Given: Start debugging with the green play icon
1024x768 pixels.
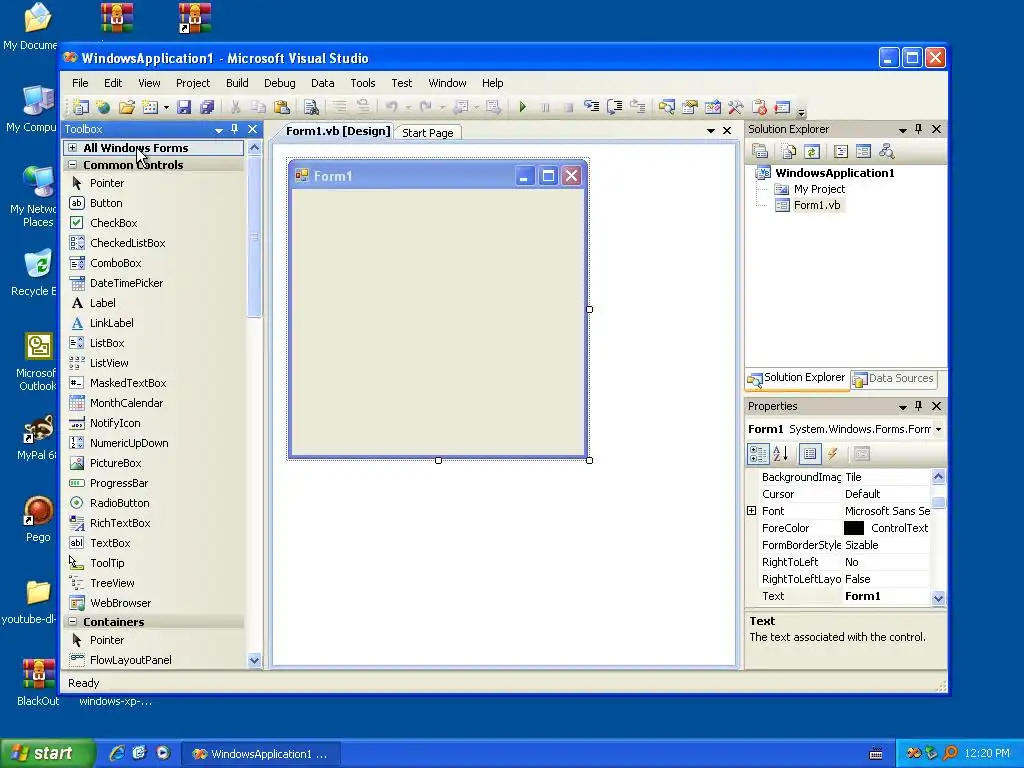Looking at the screenshot, I should pos(522,107).
